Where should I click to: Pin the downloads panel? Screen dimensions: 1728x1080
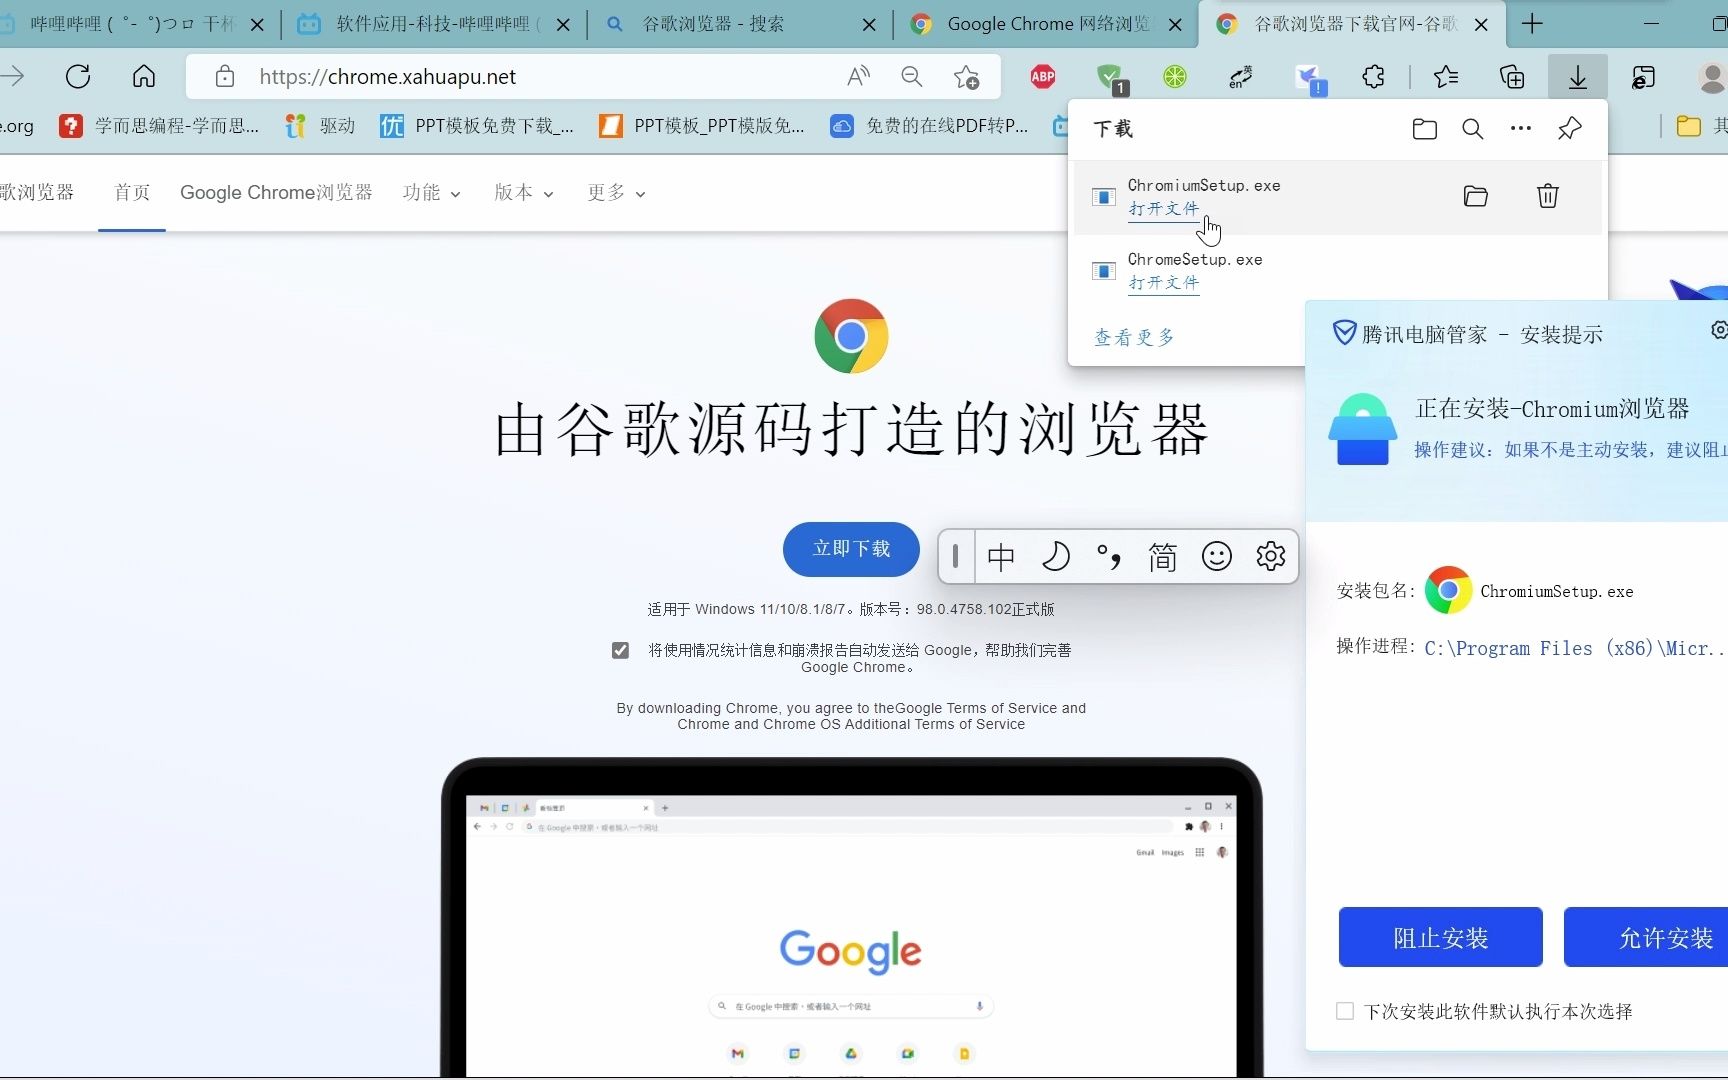pyautogui.click(x=1570, y=128)
